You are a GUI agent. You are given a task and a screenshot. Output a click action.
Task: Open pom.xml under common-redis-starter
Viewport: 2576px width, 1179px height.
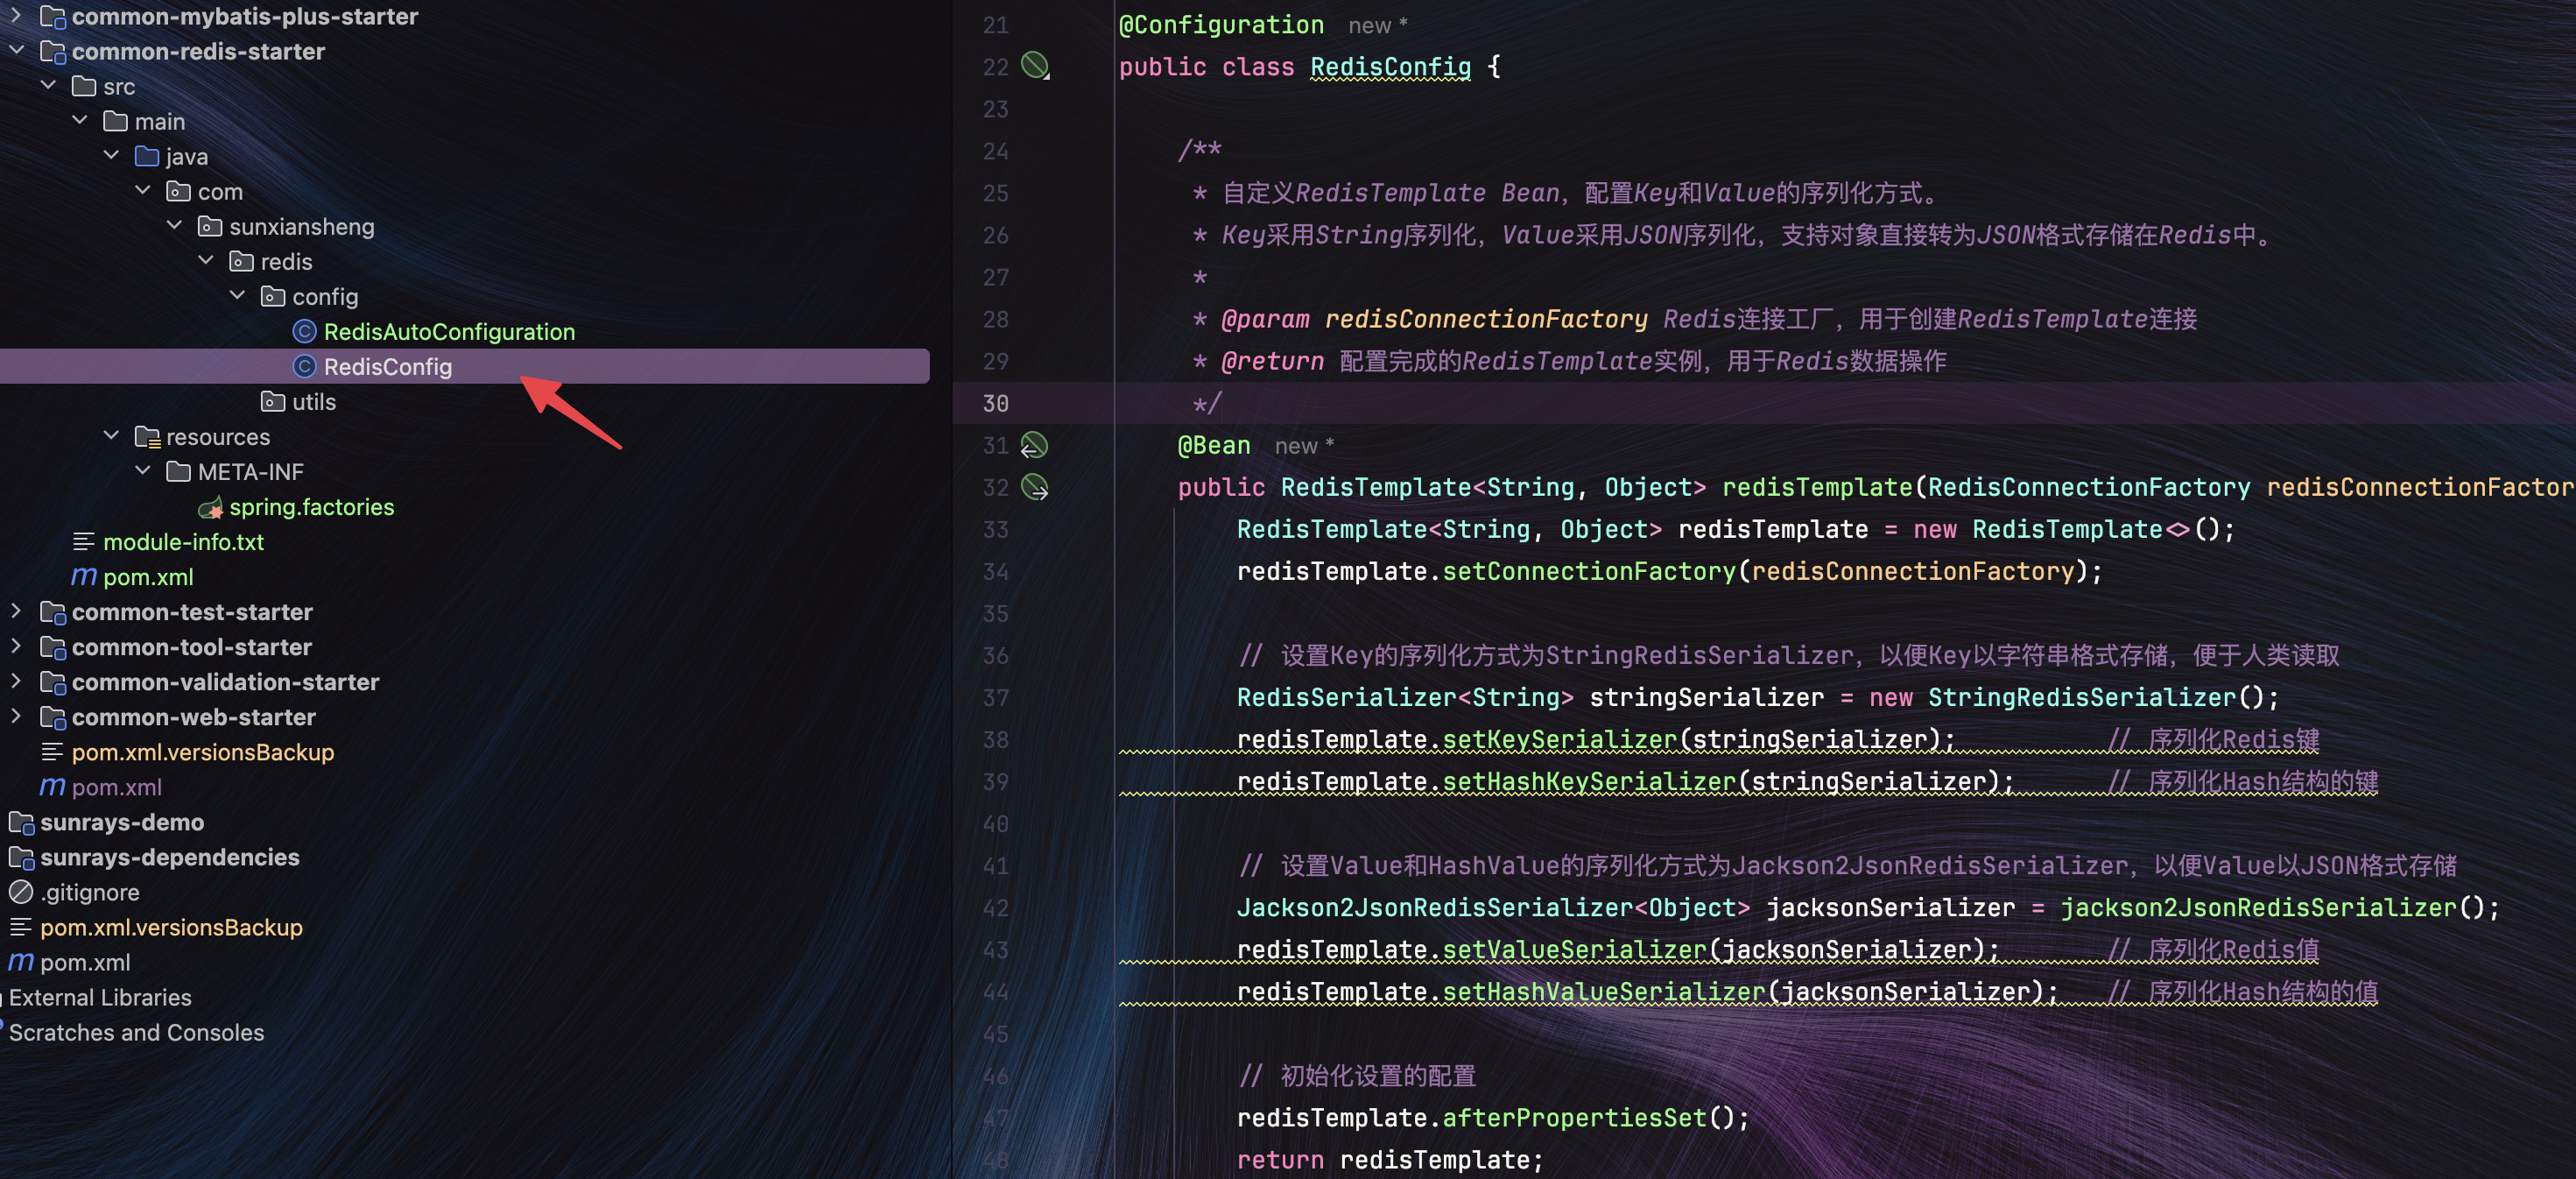pos(148,577)
